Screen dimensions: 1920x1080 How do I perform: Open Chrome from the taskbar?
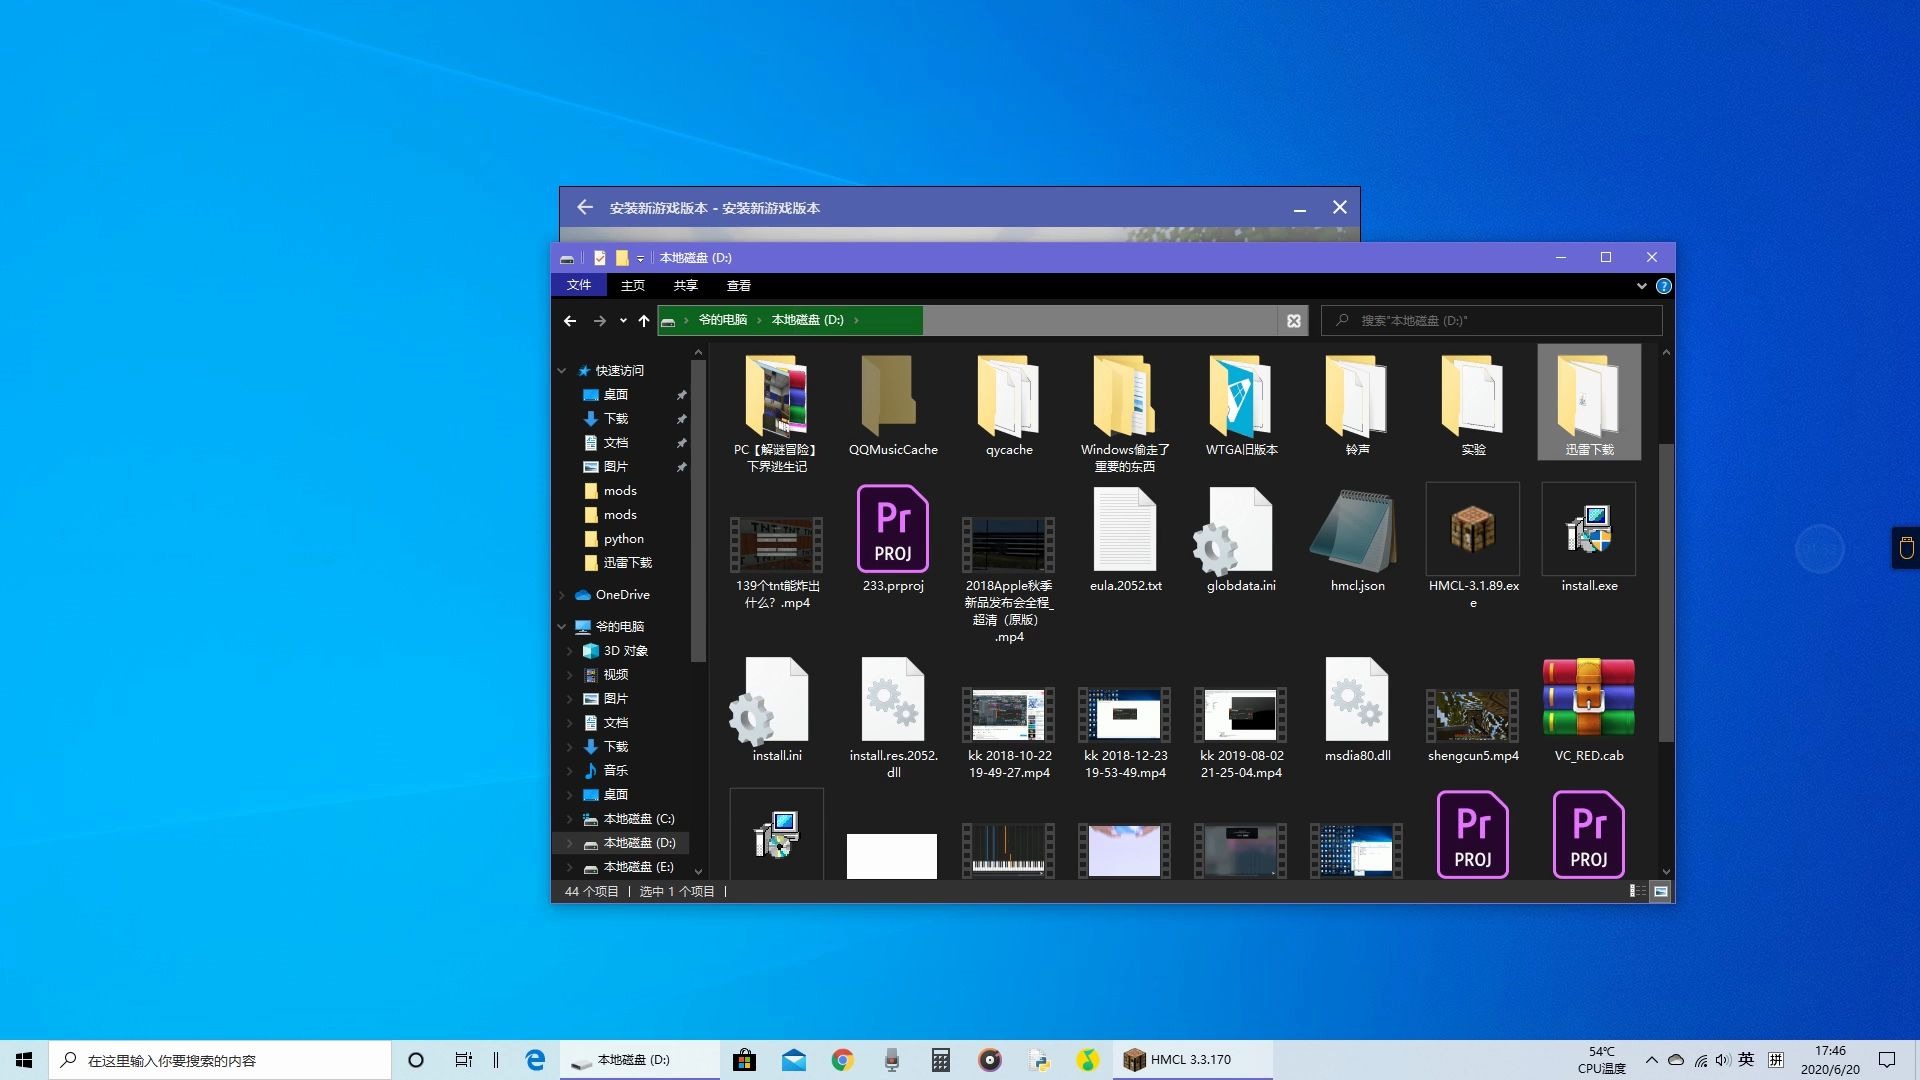click(x=842, y=1060)
